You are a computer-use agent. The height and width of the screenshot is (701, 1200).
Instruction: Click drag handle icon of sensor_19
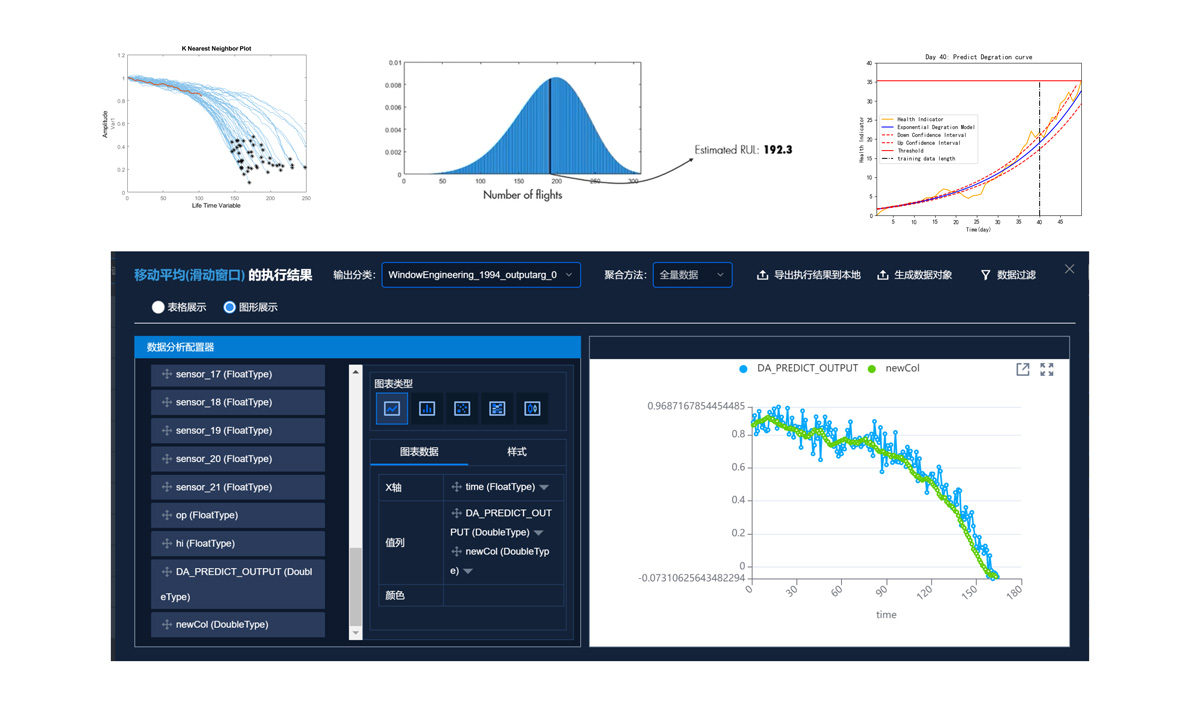click(166, 430)
